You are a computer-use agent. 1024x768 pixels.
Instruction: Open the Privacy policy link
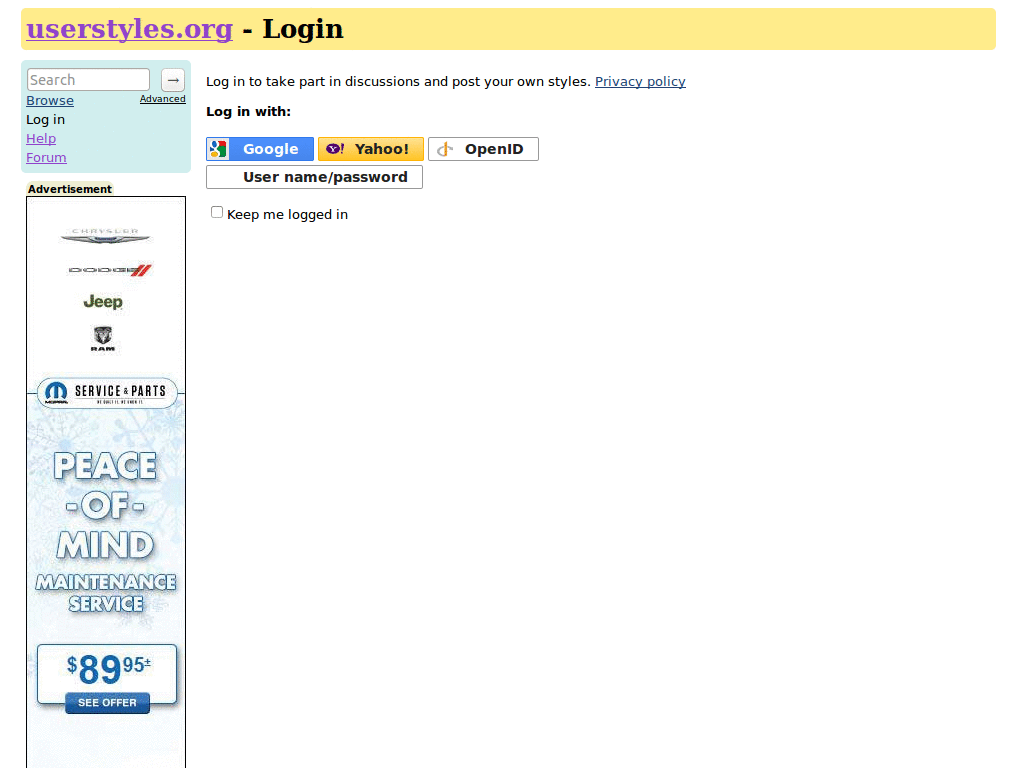pyautogui.click(x=640, y=82)
